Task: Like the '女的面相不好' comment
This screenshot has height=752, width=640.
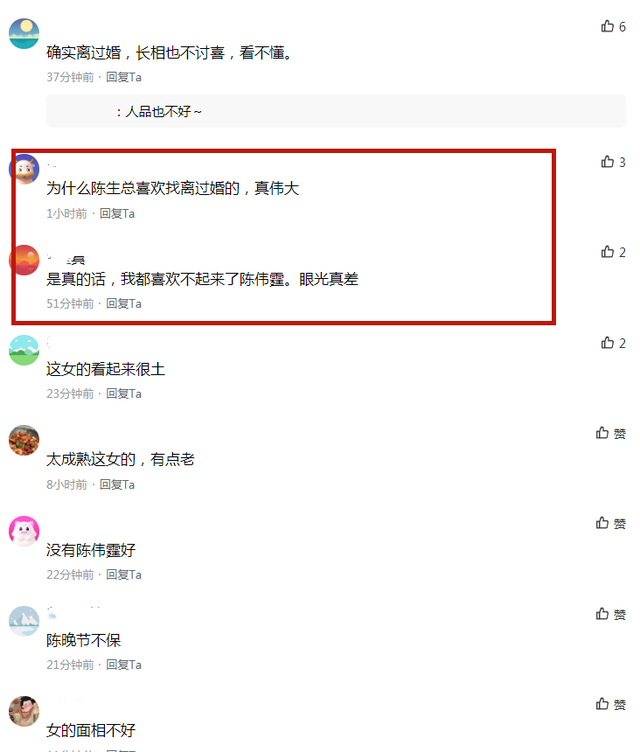Action: pos(610,704)
